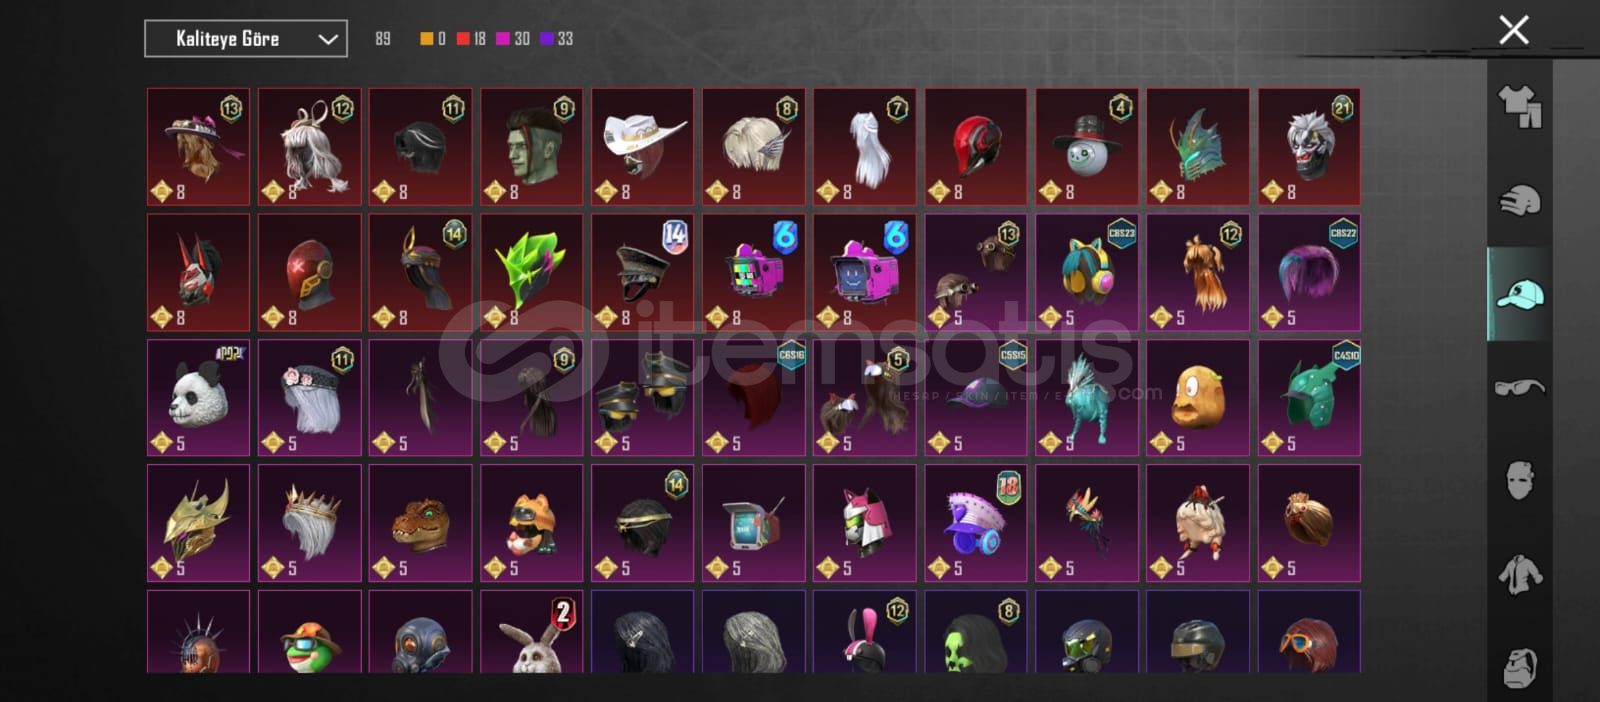
Task: Click the Kaliteye Göre dropdown arrow
Action: pyautogui.click(x=327, y=39)
